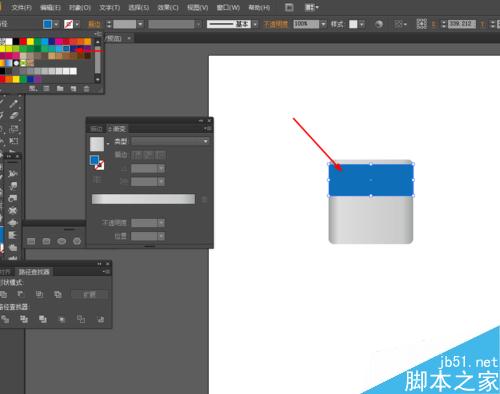Open the Arrange Documents dropdown icon

point(312,7)
